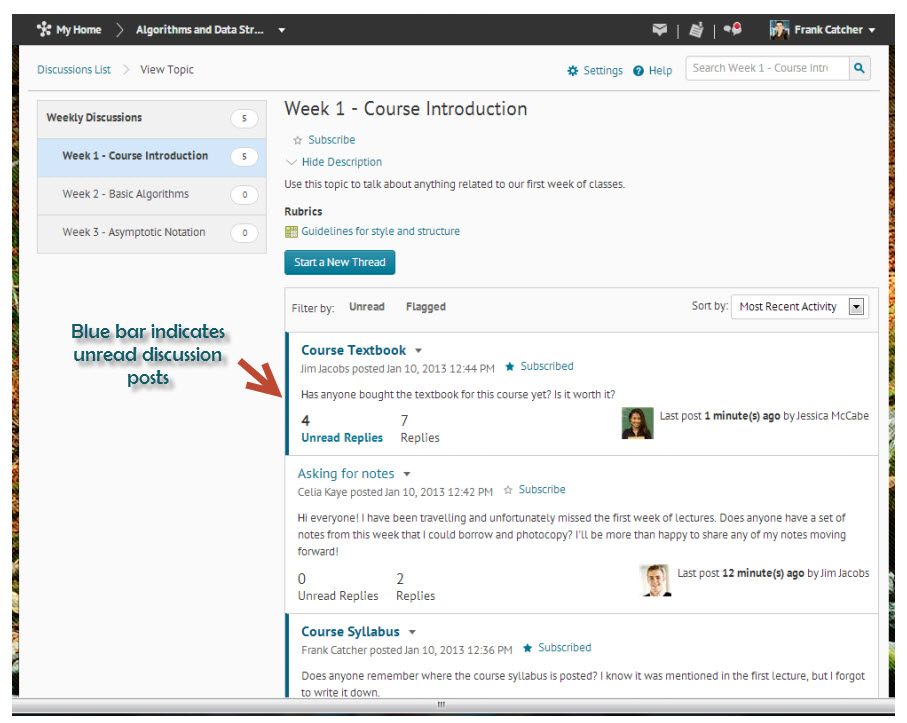Screen dimensions: 907x723
Task: Open the message alerts envelope icon
Action: click(659, 30)
